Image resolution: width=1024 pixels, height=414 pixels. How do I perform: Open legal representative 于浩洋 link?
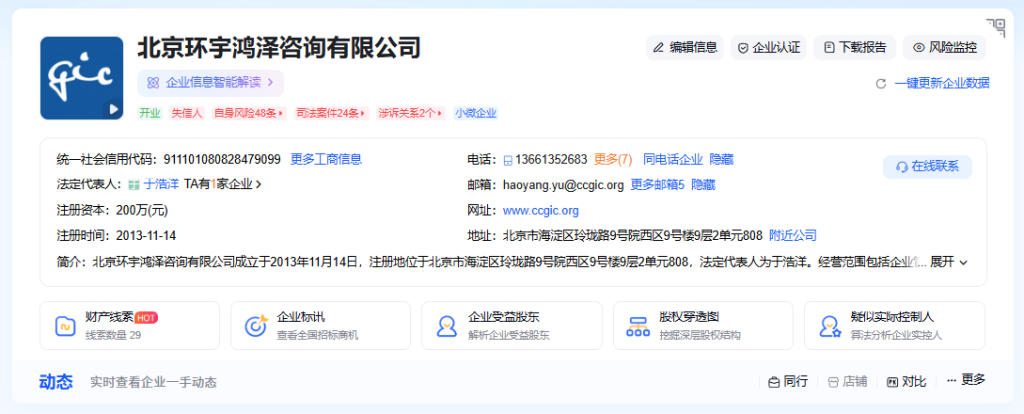pyautogui.click(x=161, y=185)
